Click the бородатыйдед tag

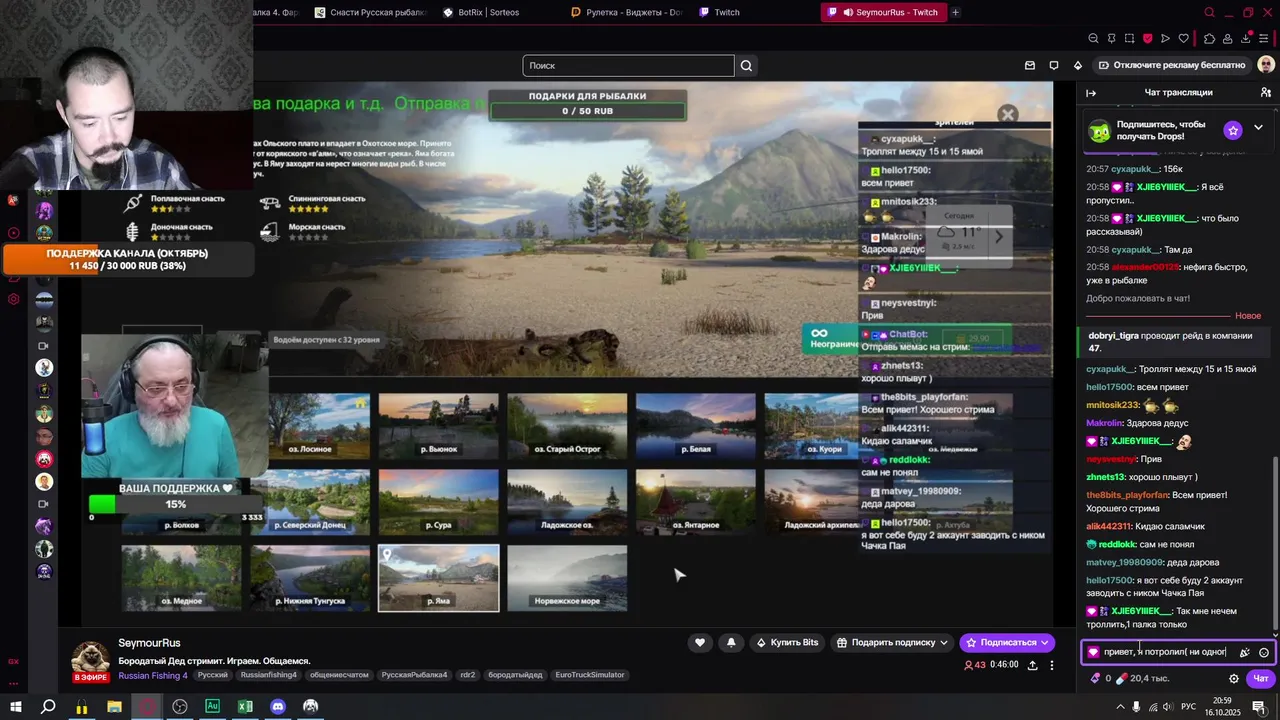(515, 675)
